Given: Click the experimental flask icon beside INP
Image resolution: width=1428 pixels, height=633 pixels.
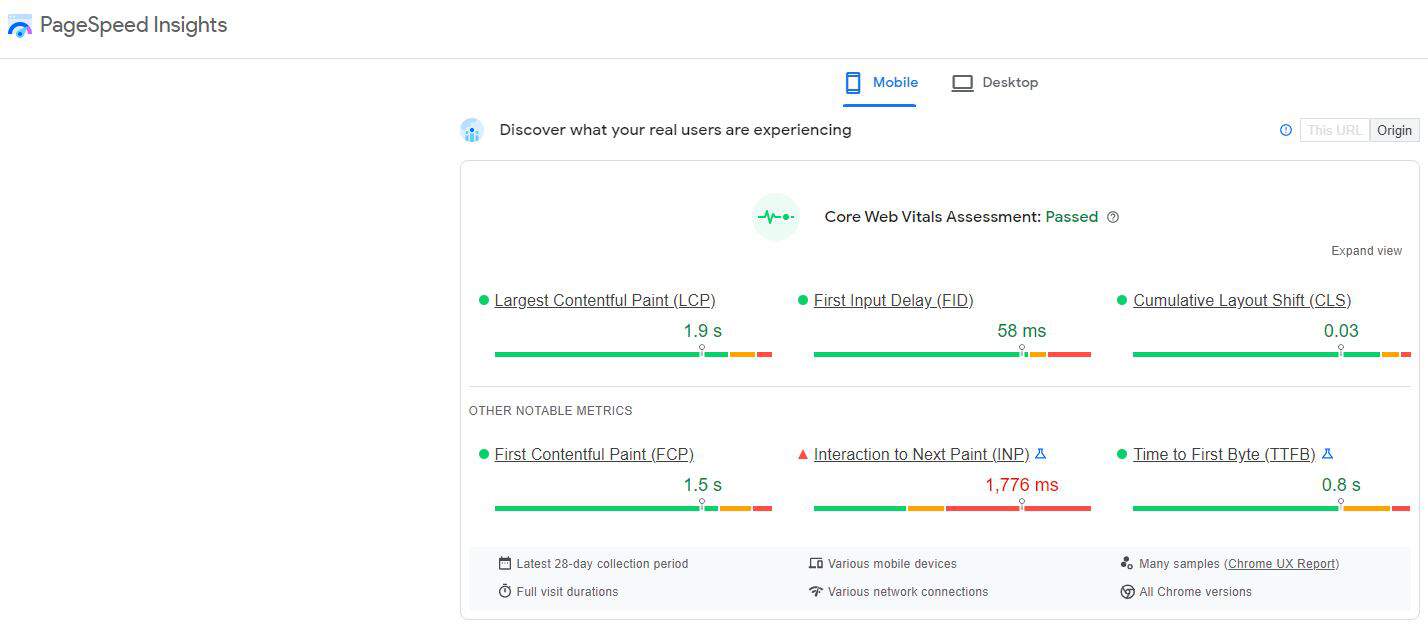Looking at the screenshot, I should pyautogui.click(x=1040, y=454).
